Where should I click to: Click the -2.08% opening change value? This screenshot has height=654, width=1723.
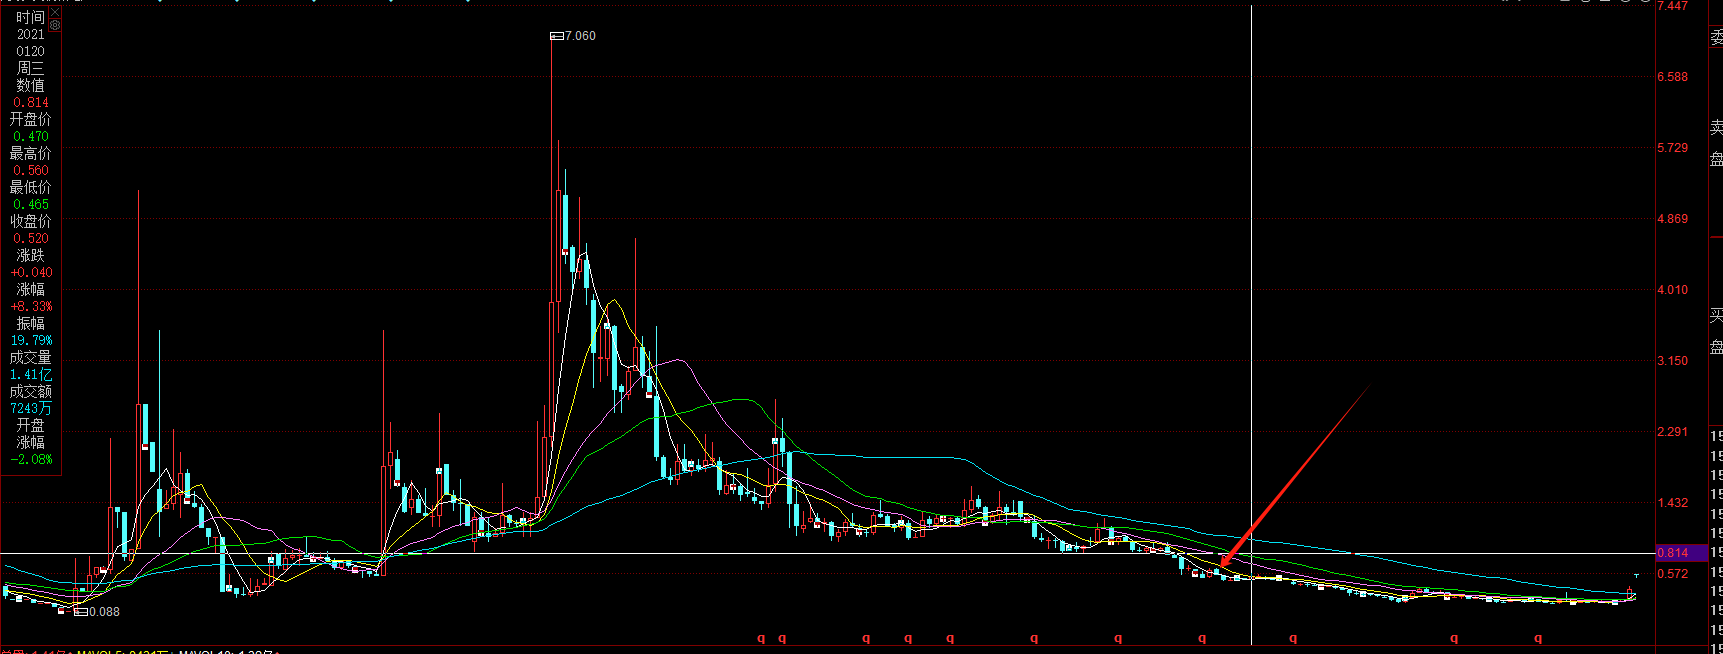[x=31, y=459]
